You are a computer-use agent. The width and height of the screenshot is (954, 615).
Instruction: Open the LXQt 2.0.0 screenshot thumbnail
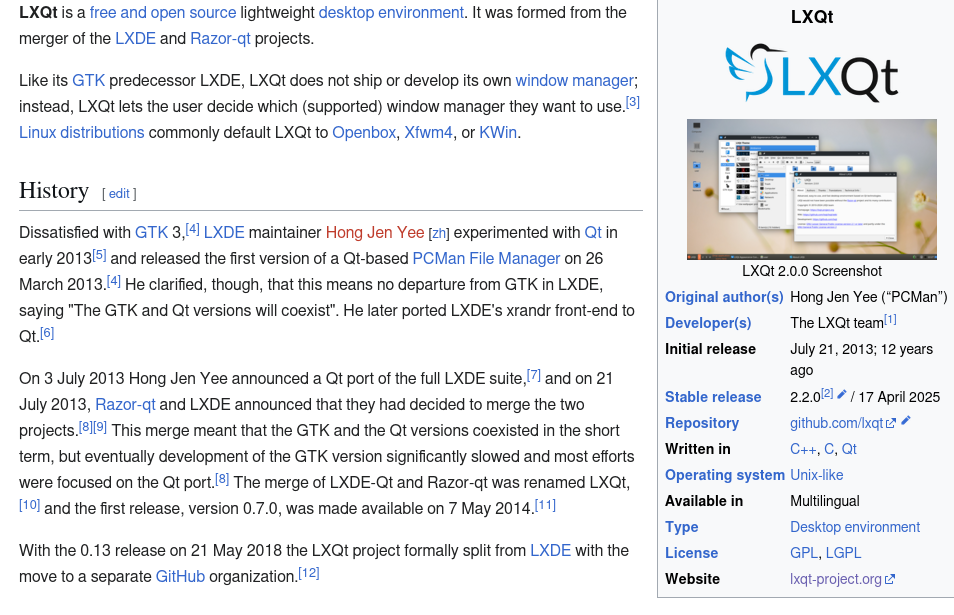click(812, 190)
